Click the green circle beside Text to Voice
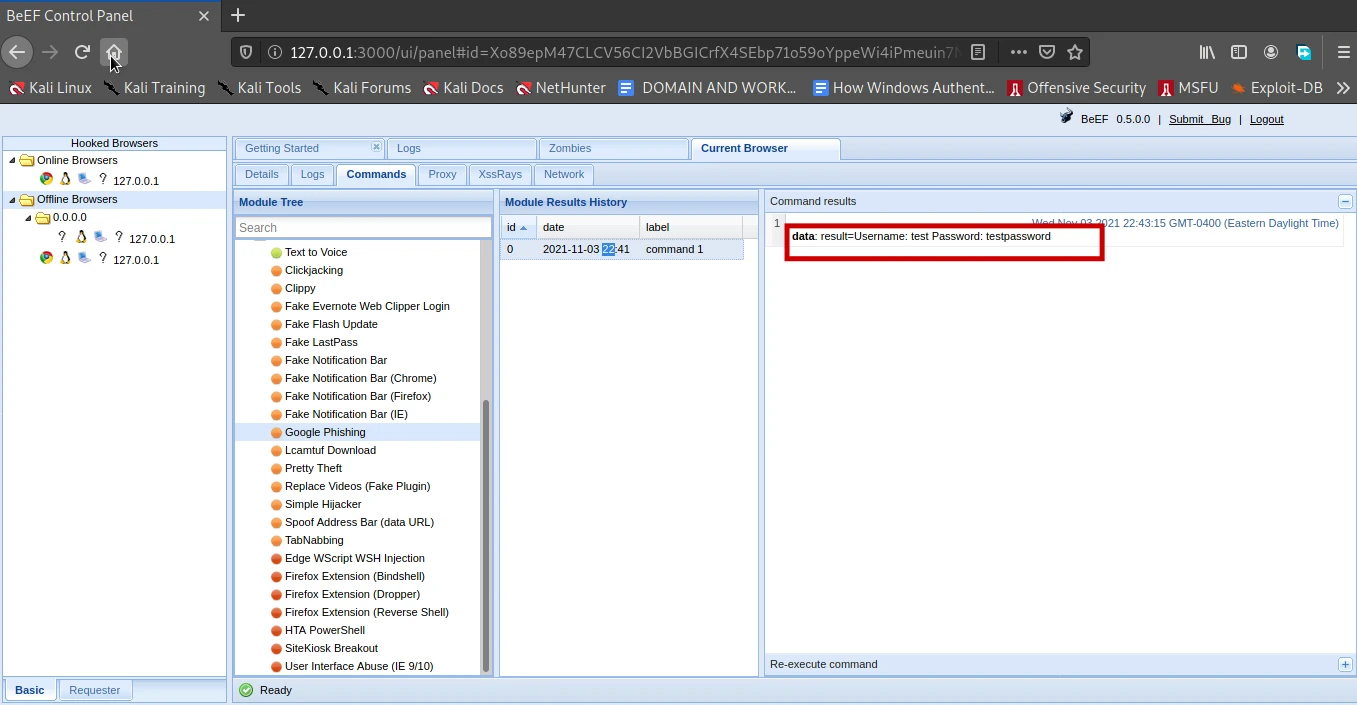The image size is (1357, 705). coord(275,252)
